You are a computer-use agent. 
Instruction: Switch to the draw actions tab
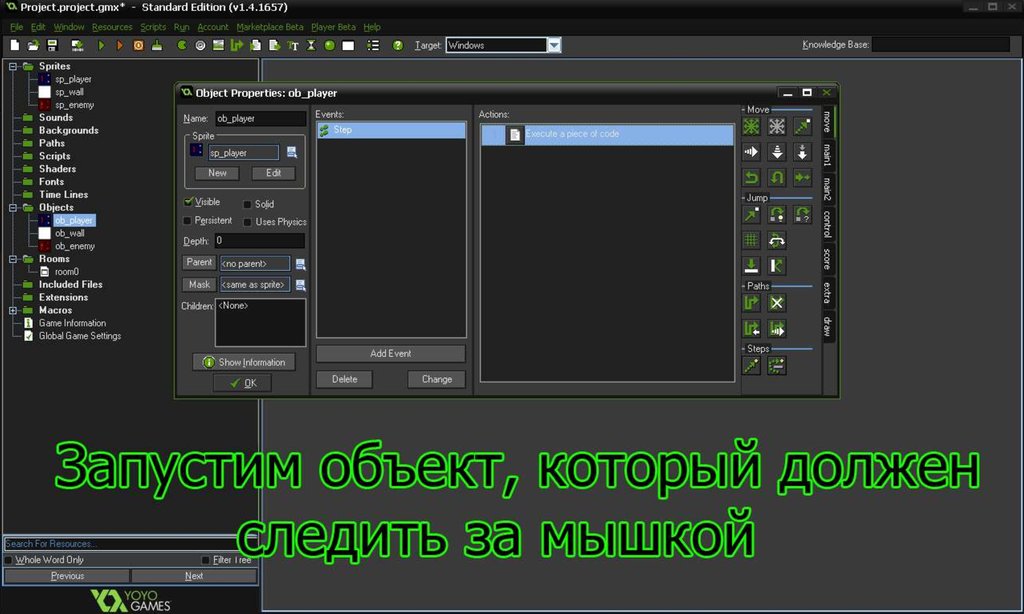827,326
